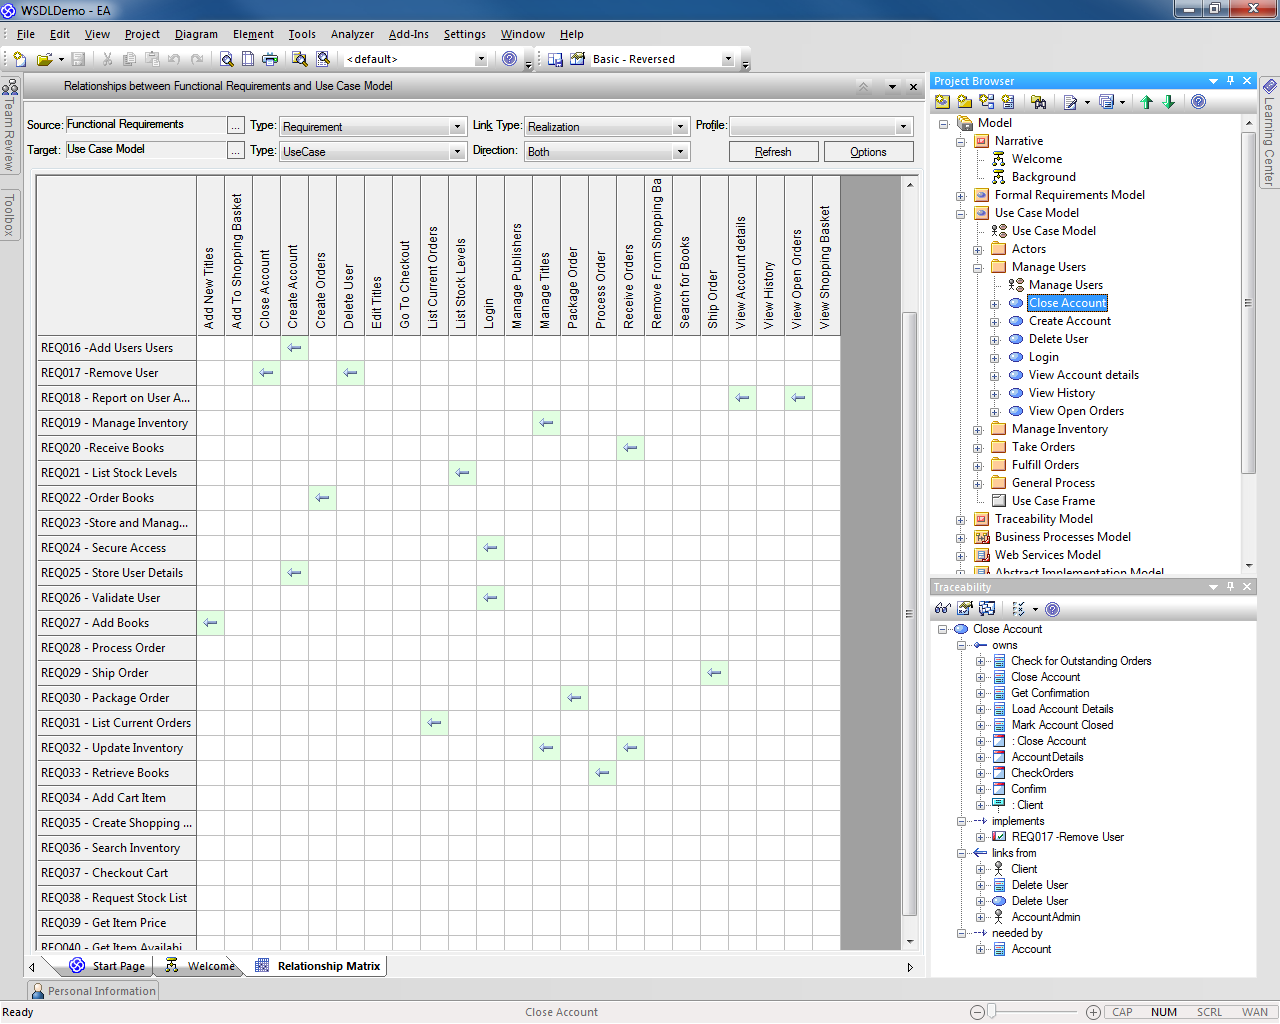
Task: Pin the Project Browser panel
Action: (1231, 81)
